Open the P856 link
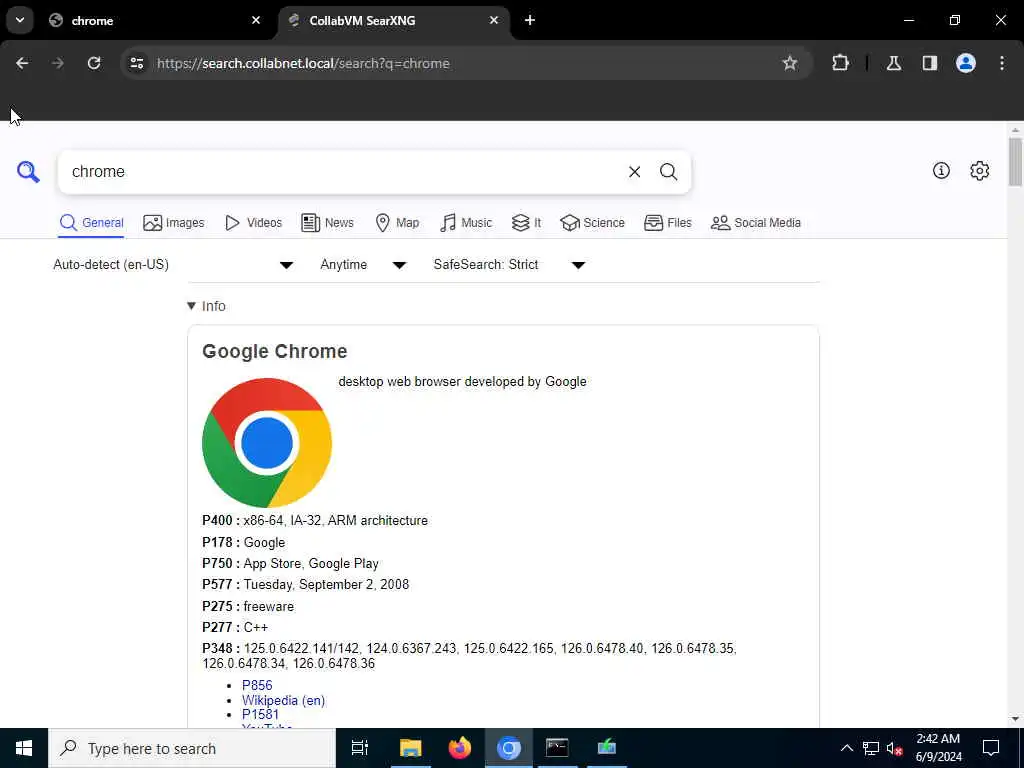Image resolution: width=1024 pixels, height=768 pixels. pos(257,685)
